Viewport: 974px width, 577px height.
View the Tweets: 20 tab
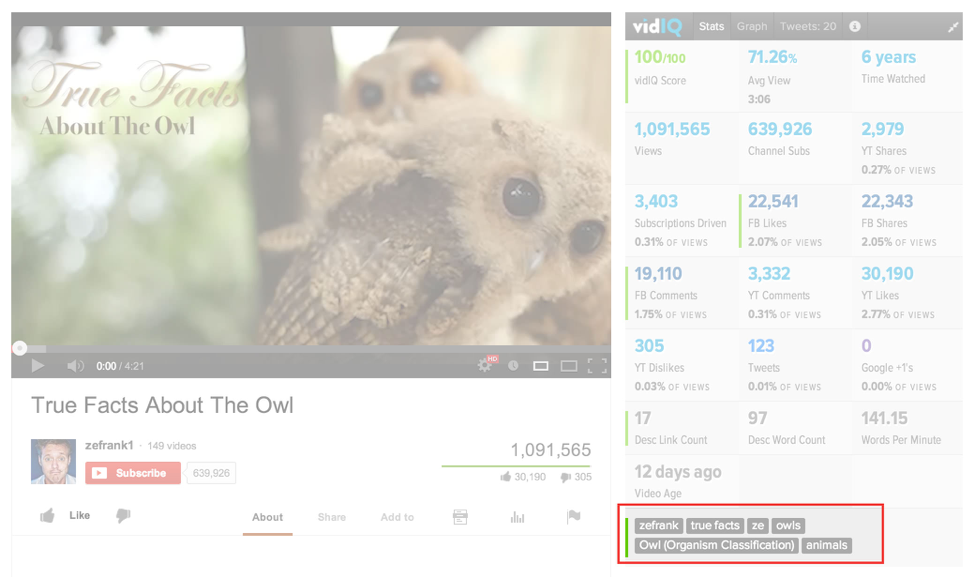pyautogui.click(x=806, y=26)
